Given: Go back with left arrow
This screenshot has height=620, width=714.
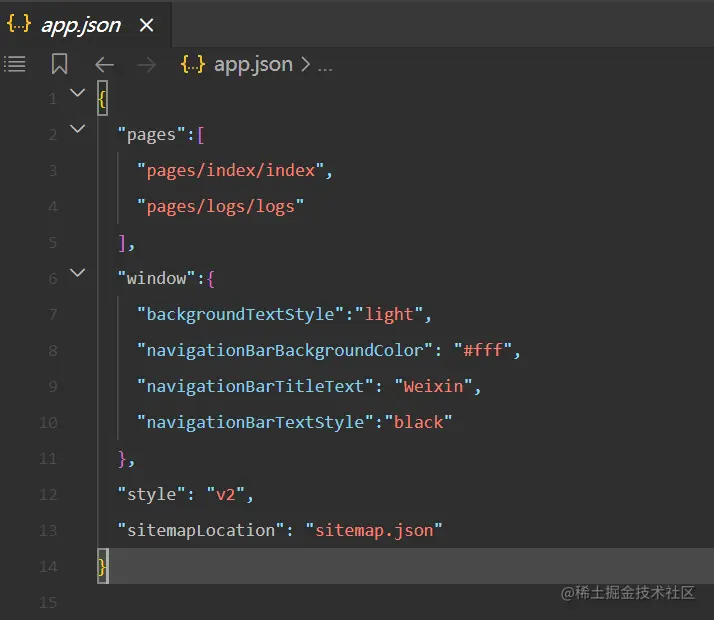Looking at the screenshot, I should [104, 65].
